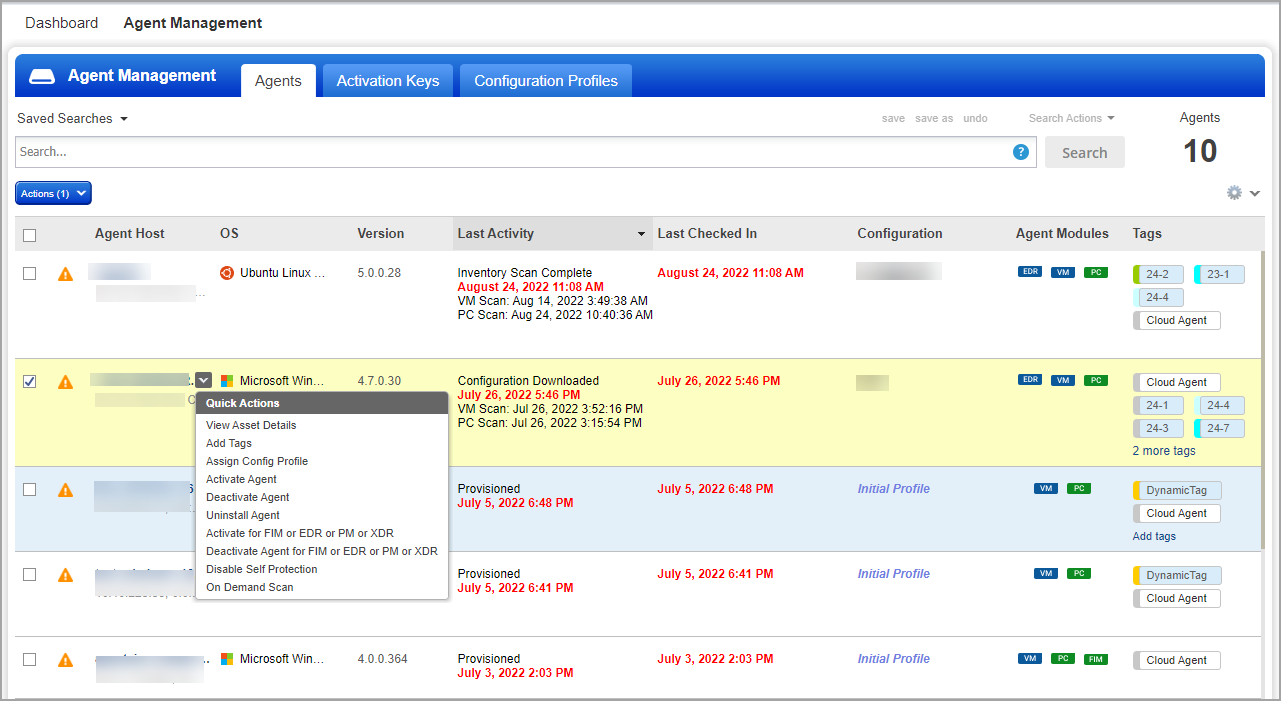Choose Uninstall Agent from Quick Actions menu
This screenshot has height=701, width=1281.
click(x=243, y=515)
